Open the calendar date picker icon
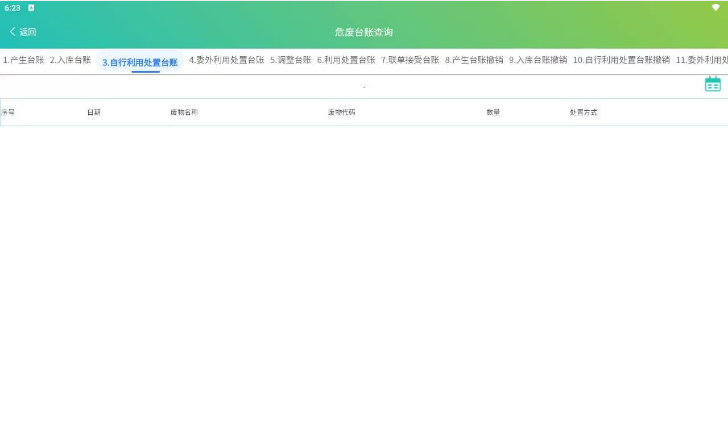The height and width of the screenshot is (428, 728). point(712,84)
